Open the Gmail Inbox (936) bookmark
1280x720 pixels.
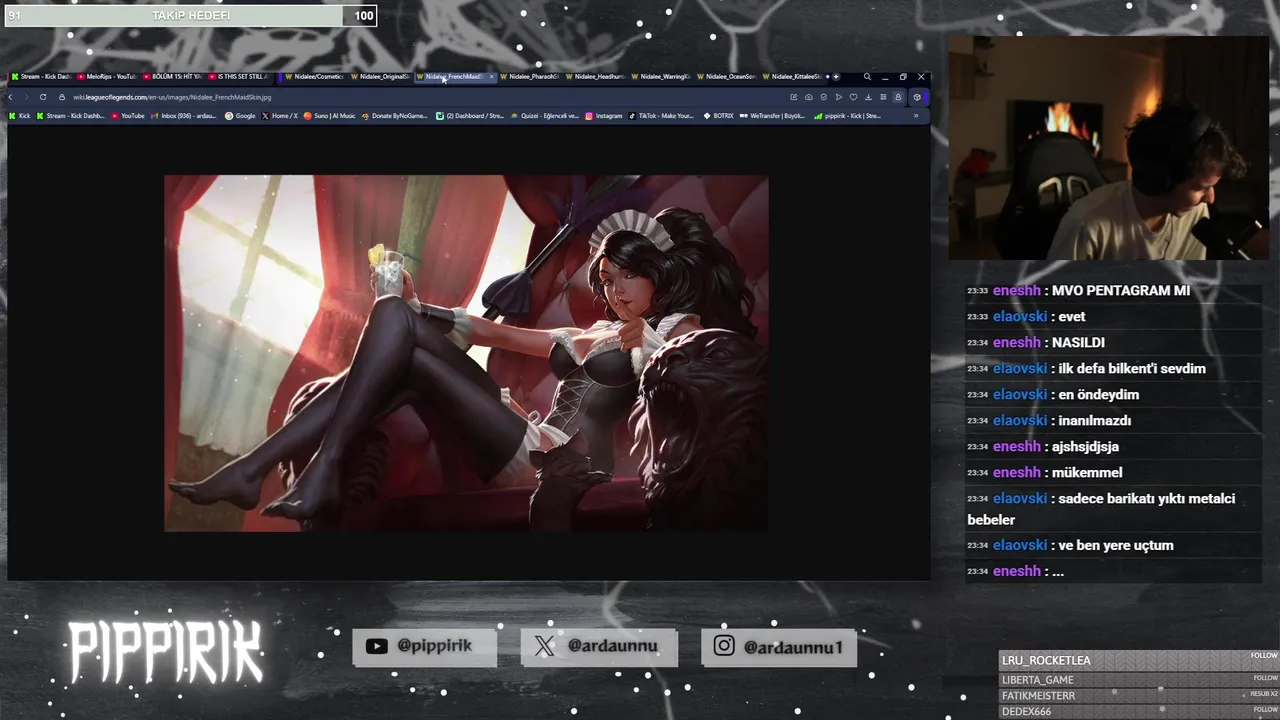click(183, 116)
